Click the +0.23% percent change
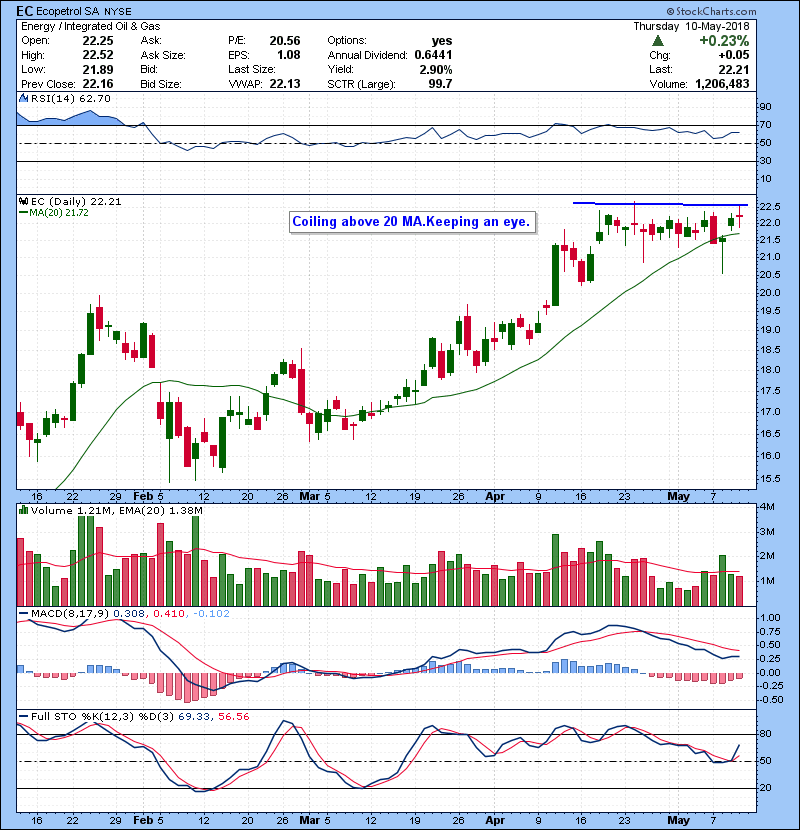 [724, 41]
